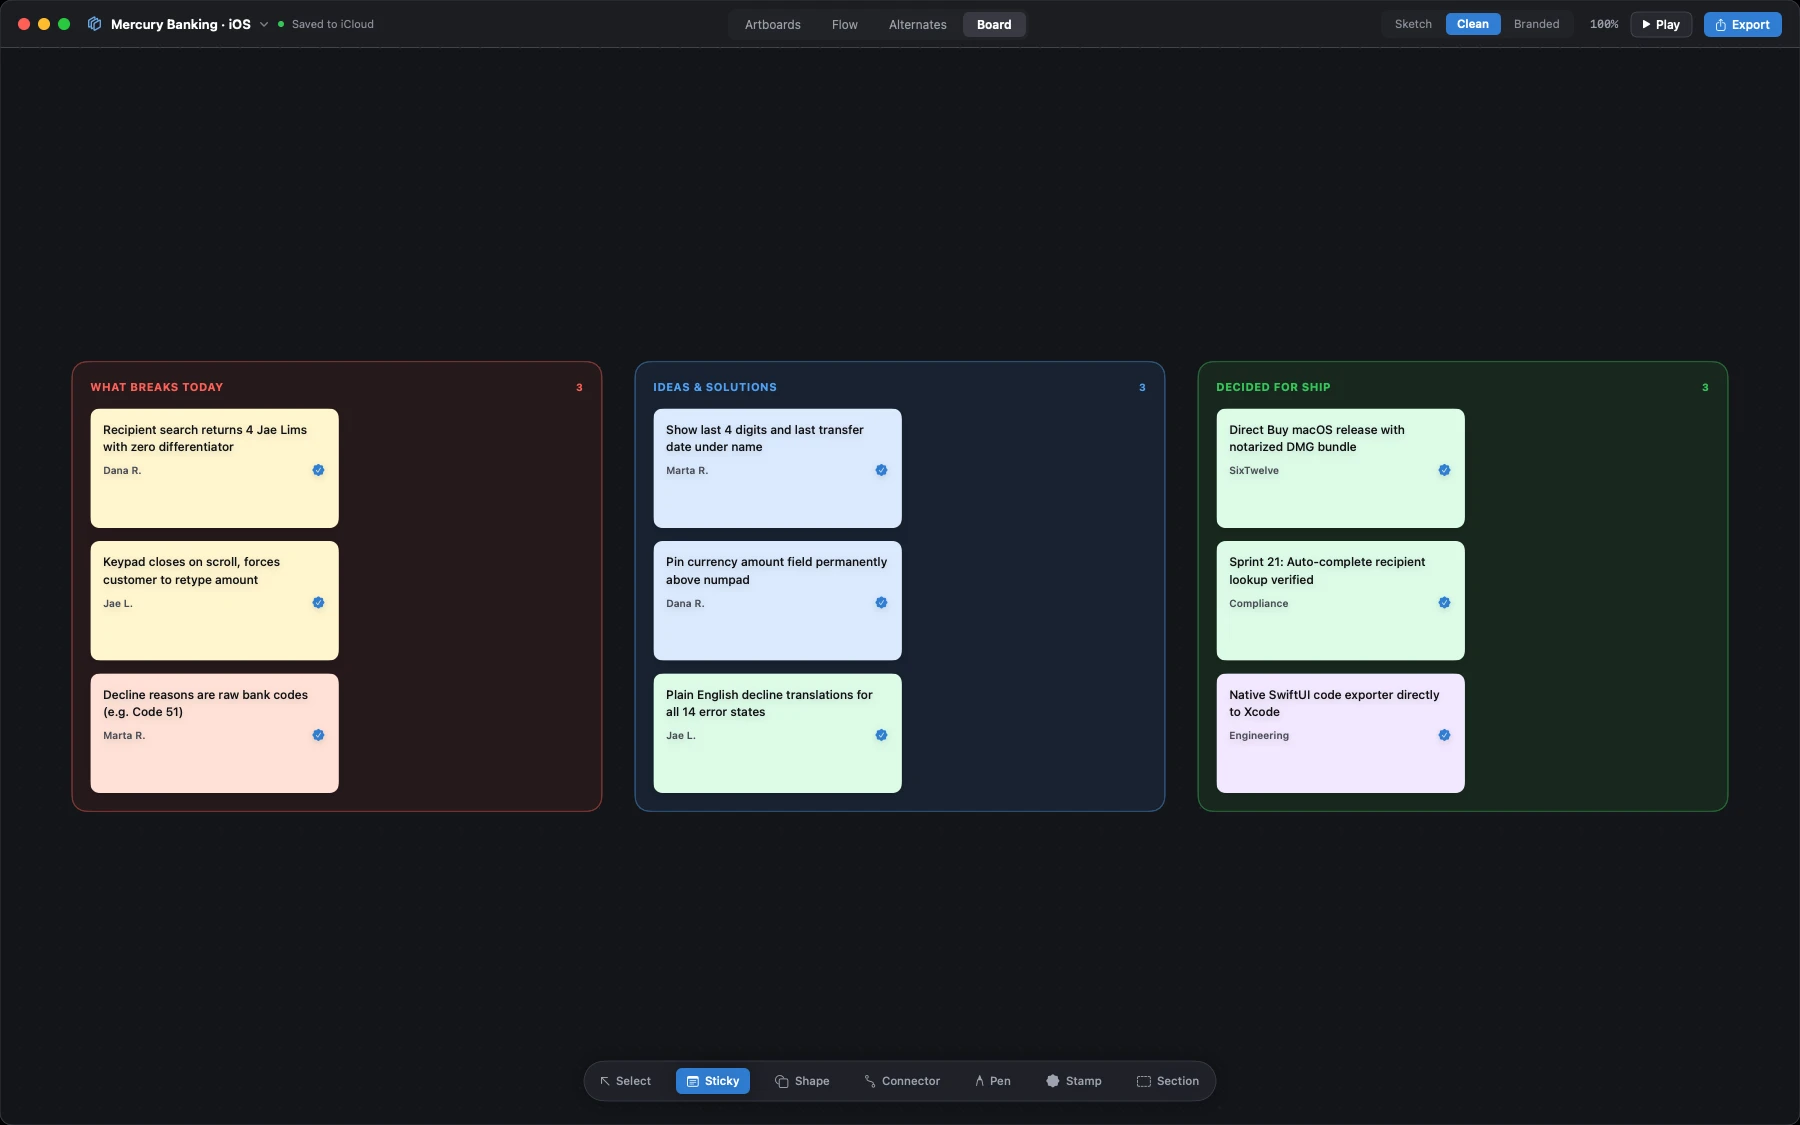This screenshot has height=1125, width=1800.
Task: Choose the Shape tool
Action: (x=802, y=1081)
